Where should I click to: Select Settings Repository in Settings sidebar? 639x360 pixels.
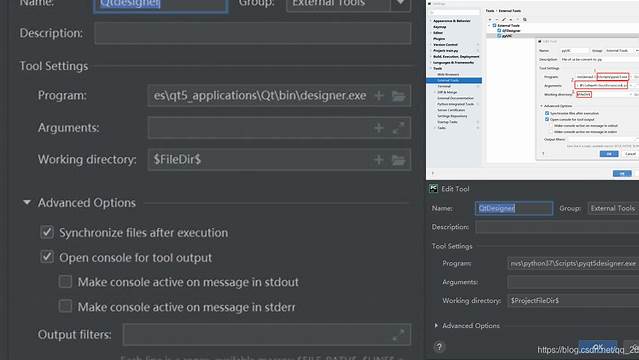tap(452, 116)
